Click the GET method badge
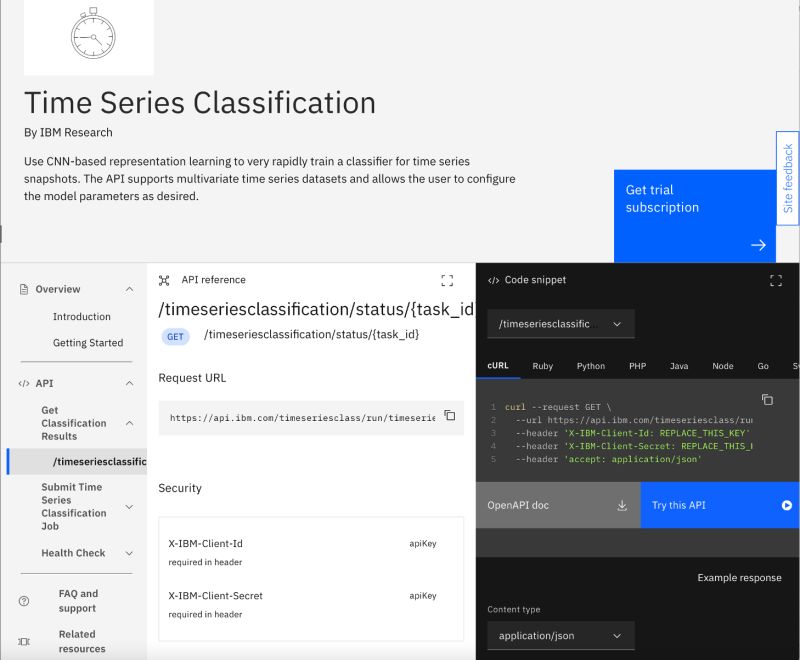This screenshot has height=660, width=800. point(175,337)
